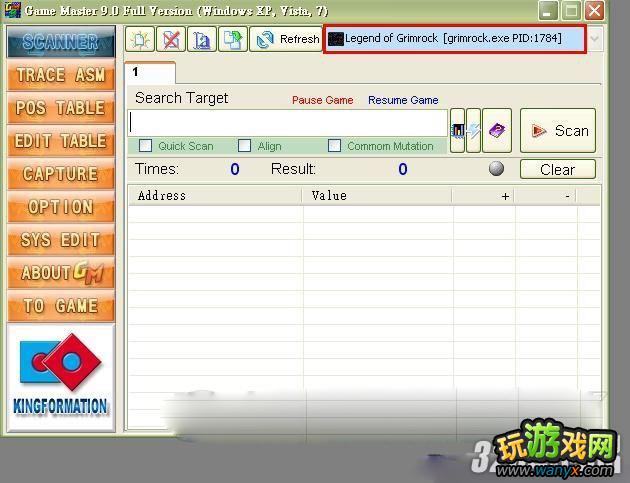Open the purple help book icon
Image resolution: width=630 pixels, height=483 pixels.
click(x=497, y=130)
